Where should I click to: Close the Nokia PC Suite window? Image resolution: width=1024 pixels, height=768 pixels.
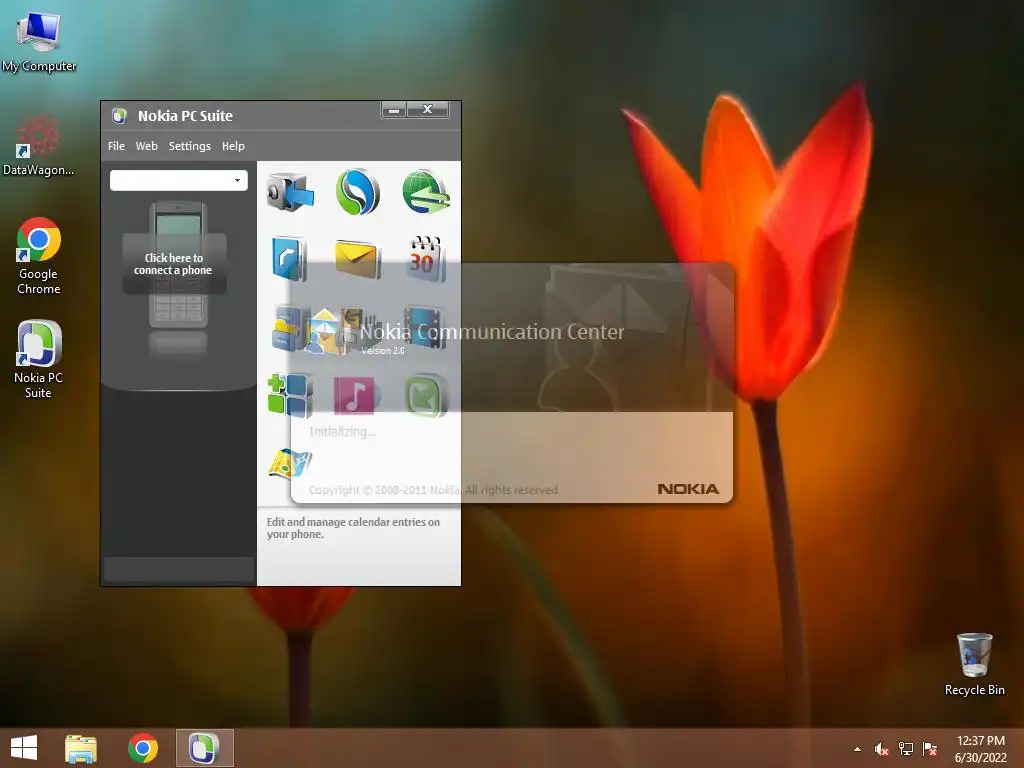coord(428,110)
